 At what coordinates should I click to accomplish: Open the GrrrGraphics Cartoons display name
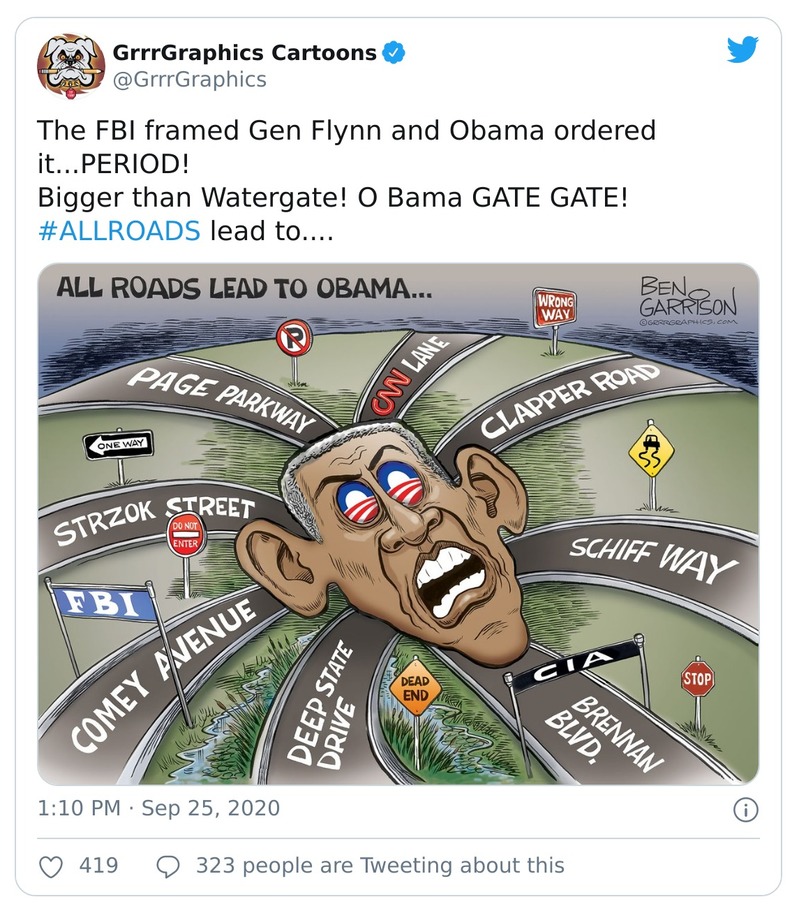pyautogui.click(x=245, y=52)
